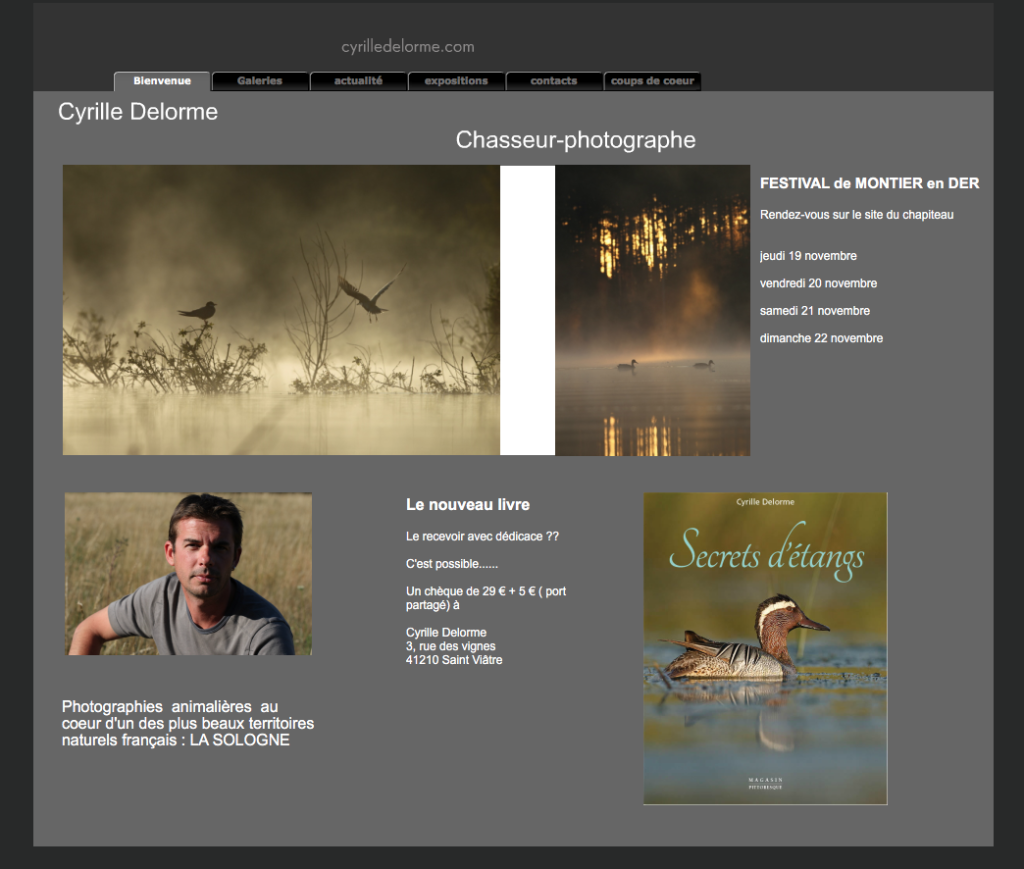The width and height of the screenshot is (1024, 869).
Task: Switch to the Galeries tab
Action: click(260, 81)
